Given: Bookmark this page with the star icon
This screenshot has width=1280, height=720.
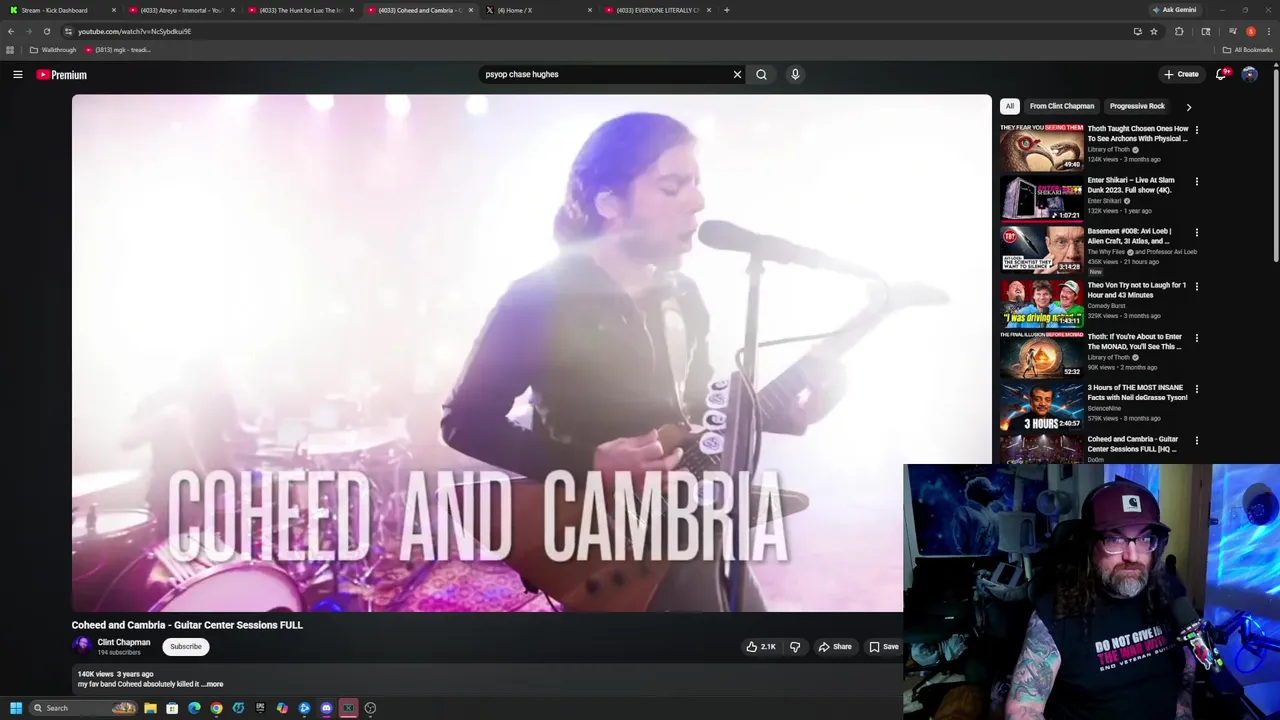Looking at the screenshot, I should pyautogui.click(x=1154, y=31).
